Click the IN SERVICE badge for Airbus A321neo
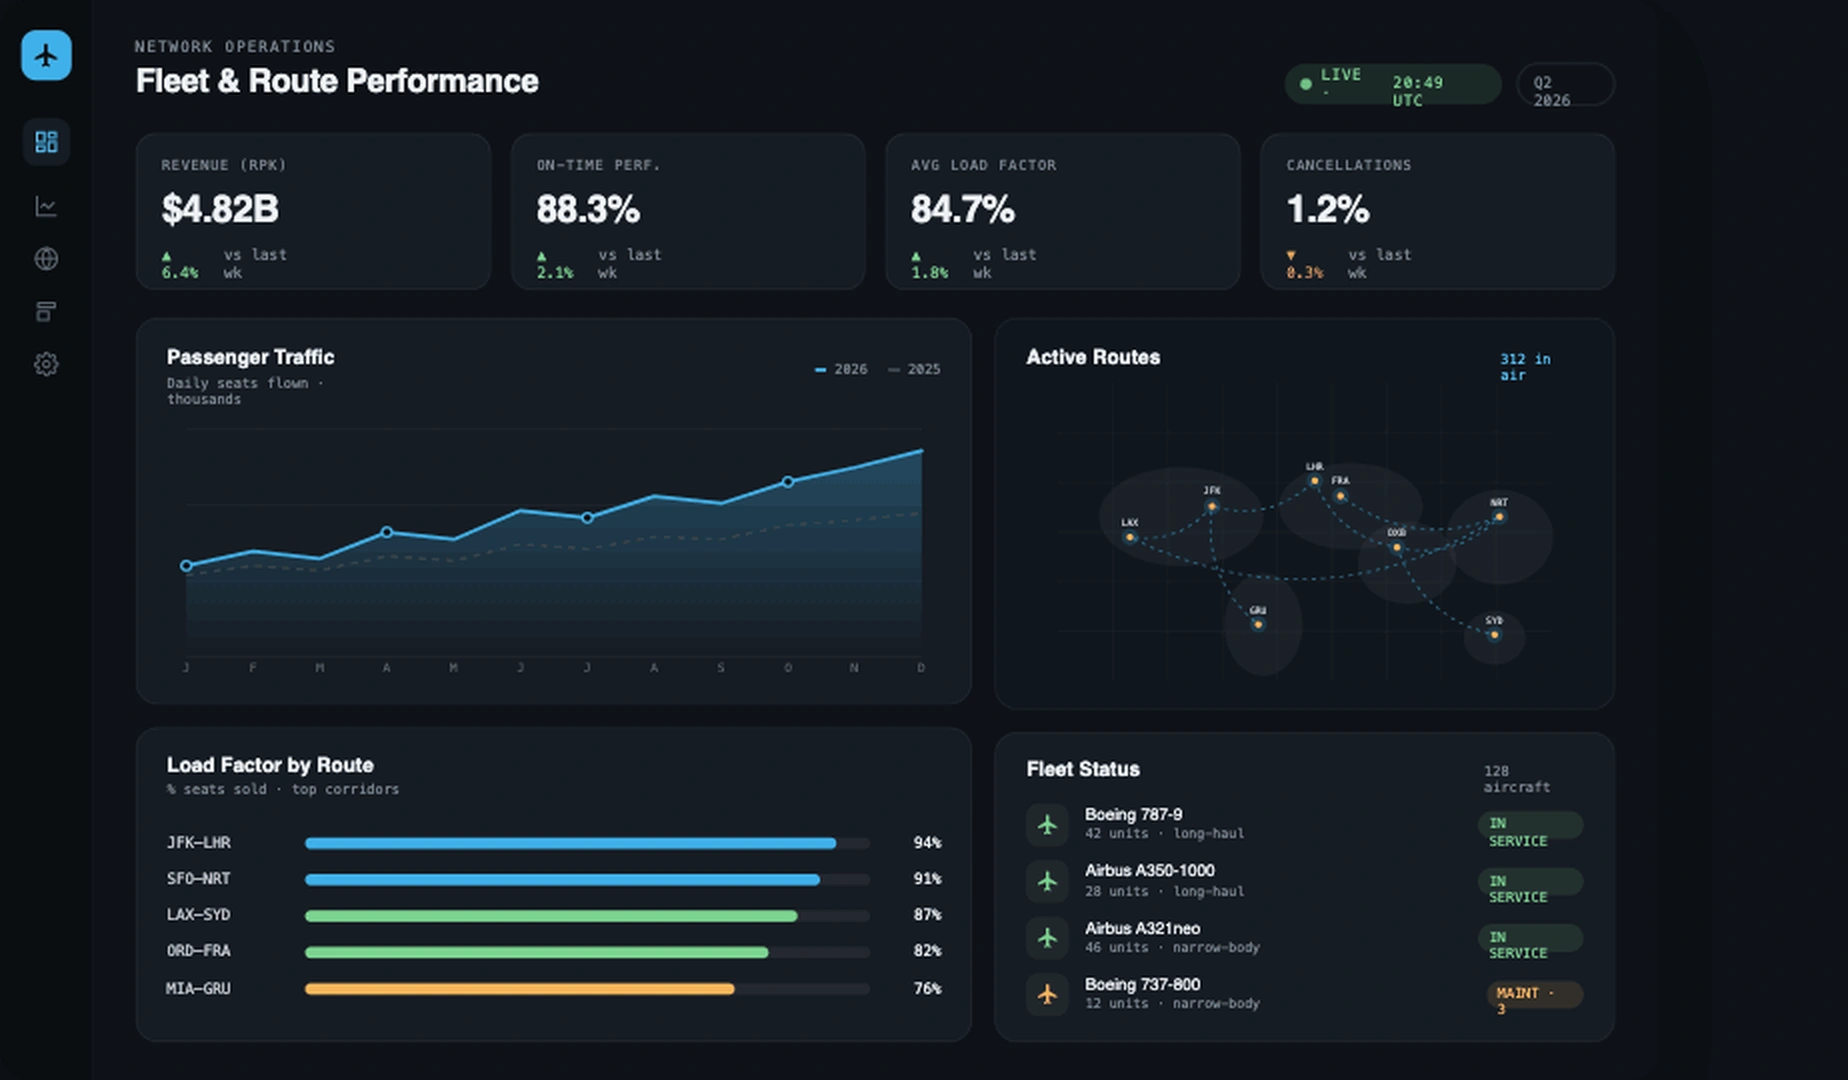1848x1080 pixels. [1530, 938]
